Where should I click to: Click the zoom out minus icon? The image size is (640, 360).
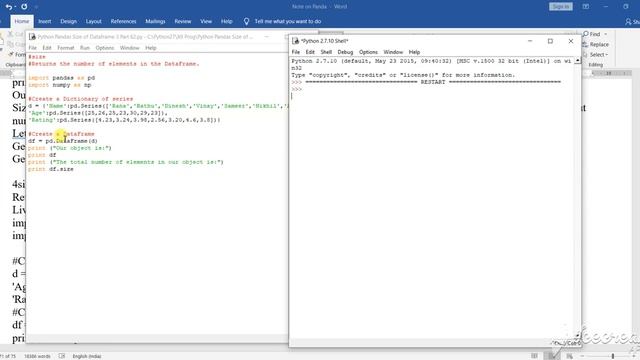[582, 356]
